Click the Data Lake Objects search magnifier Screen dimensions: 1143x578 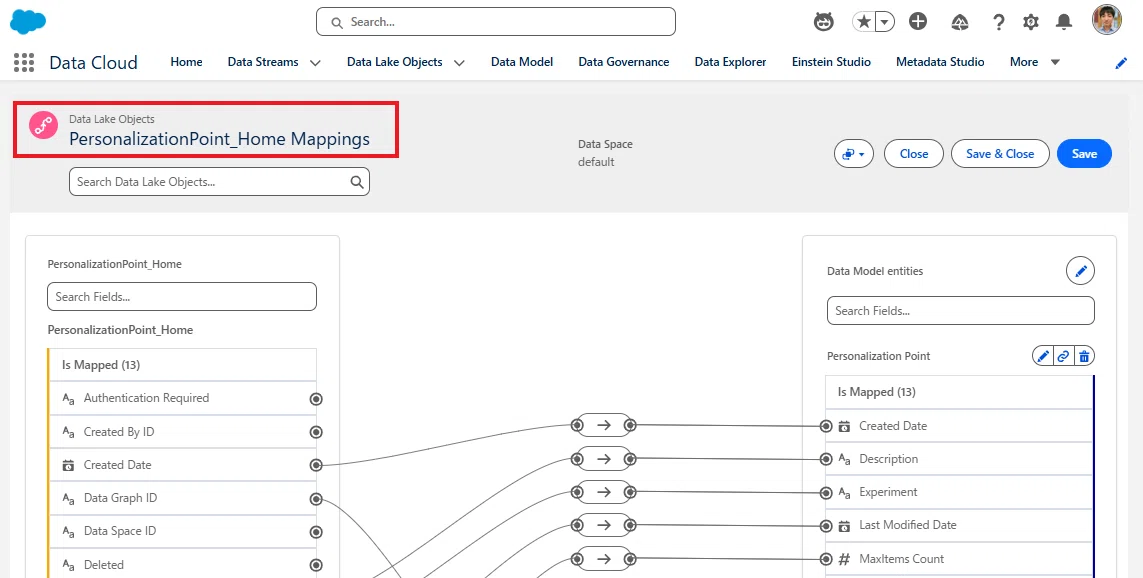click(356, 182)
